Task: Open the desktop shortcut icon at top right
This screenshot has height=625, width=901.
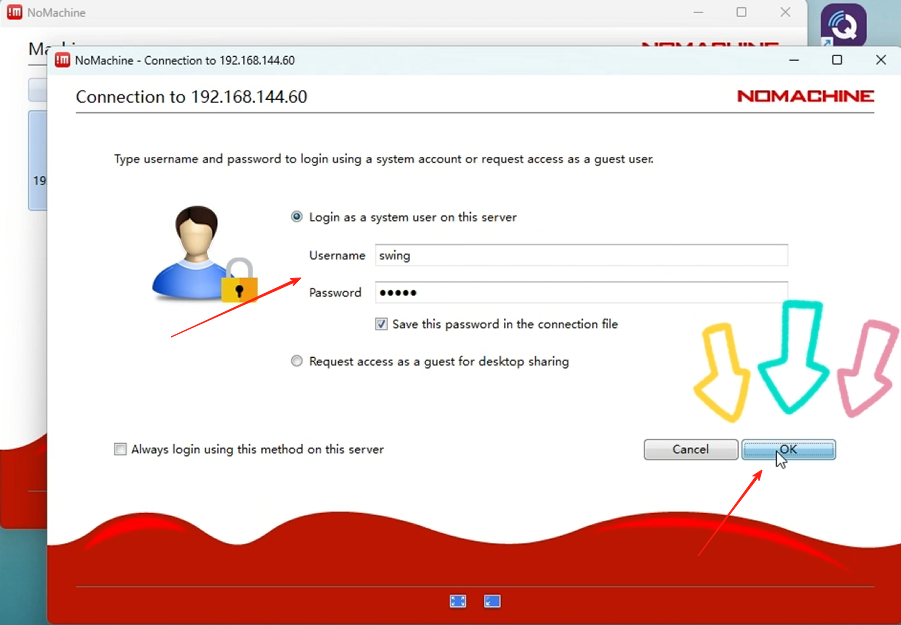Action: tap(844, 25)
